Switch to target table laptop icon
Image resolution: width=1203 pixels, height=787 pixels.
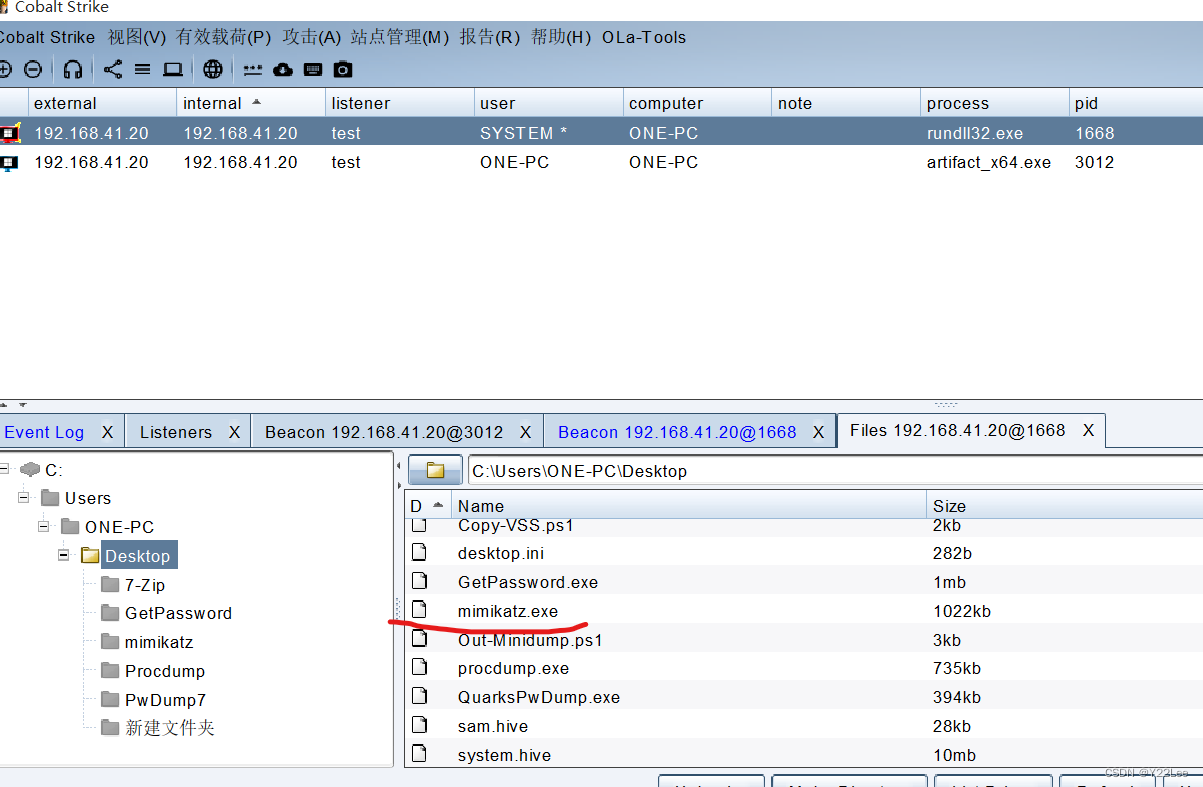[x=173, y=69]
